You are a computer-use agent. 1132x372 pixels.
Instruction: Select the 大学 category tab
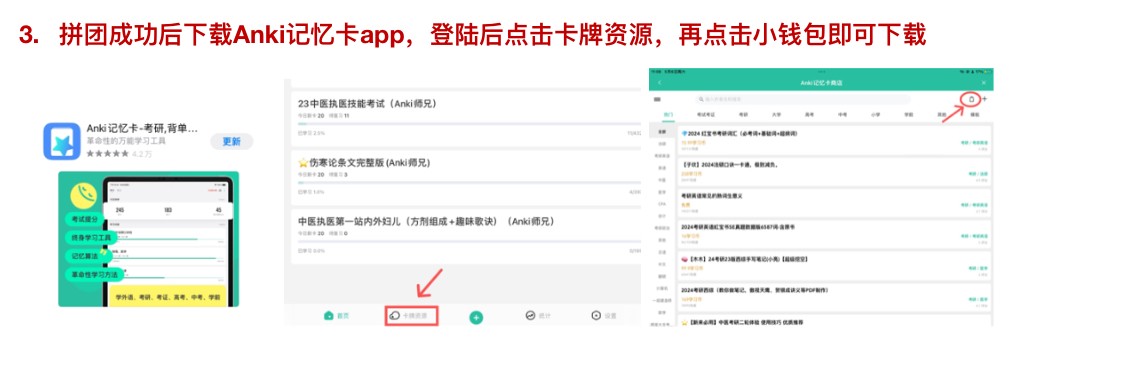click(x=776, y=115)
